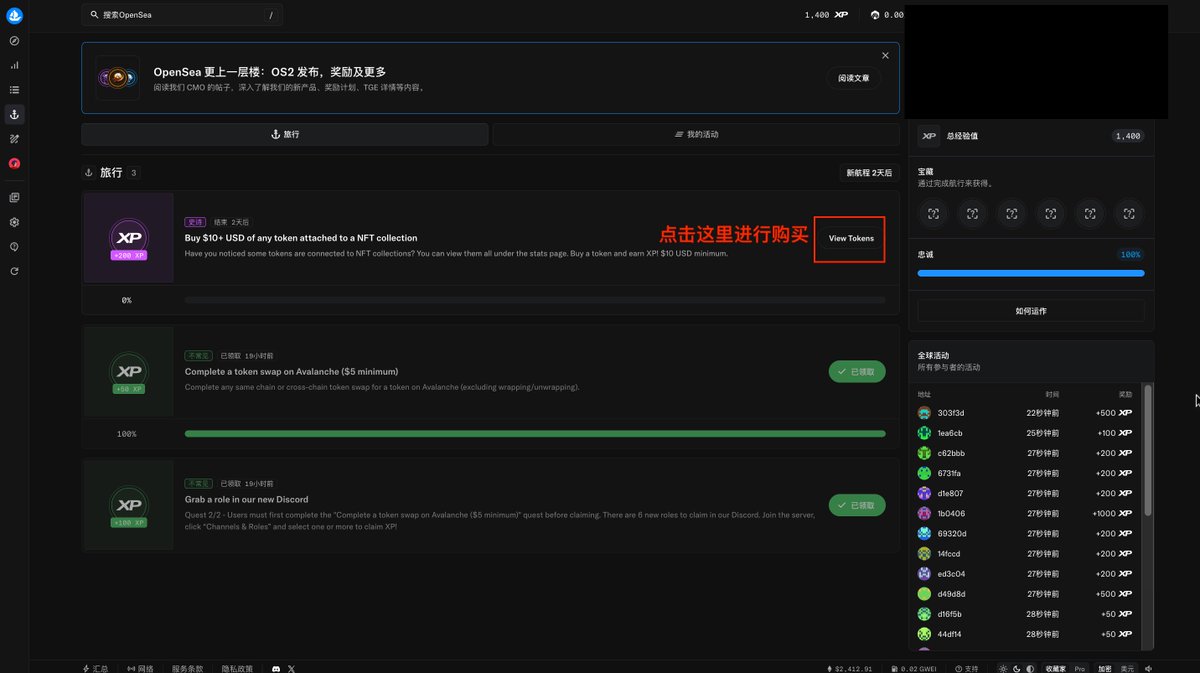Click the 0% quest progress bar
This screenshot has height=673, width=1200.
[535, 300]
